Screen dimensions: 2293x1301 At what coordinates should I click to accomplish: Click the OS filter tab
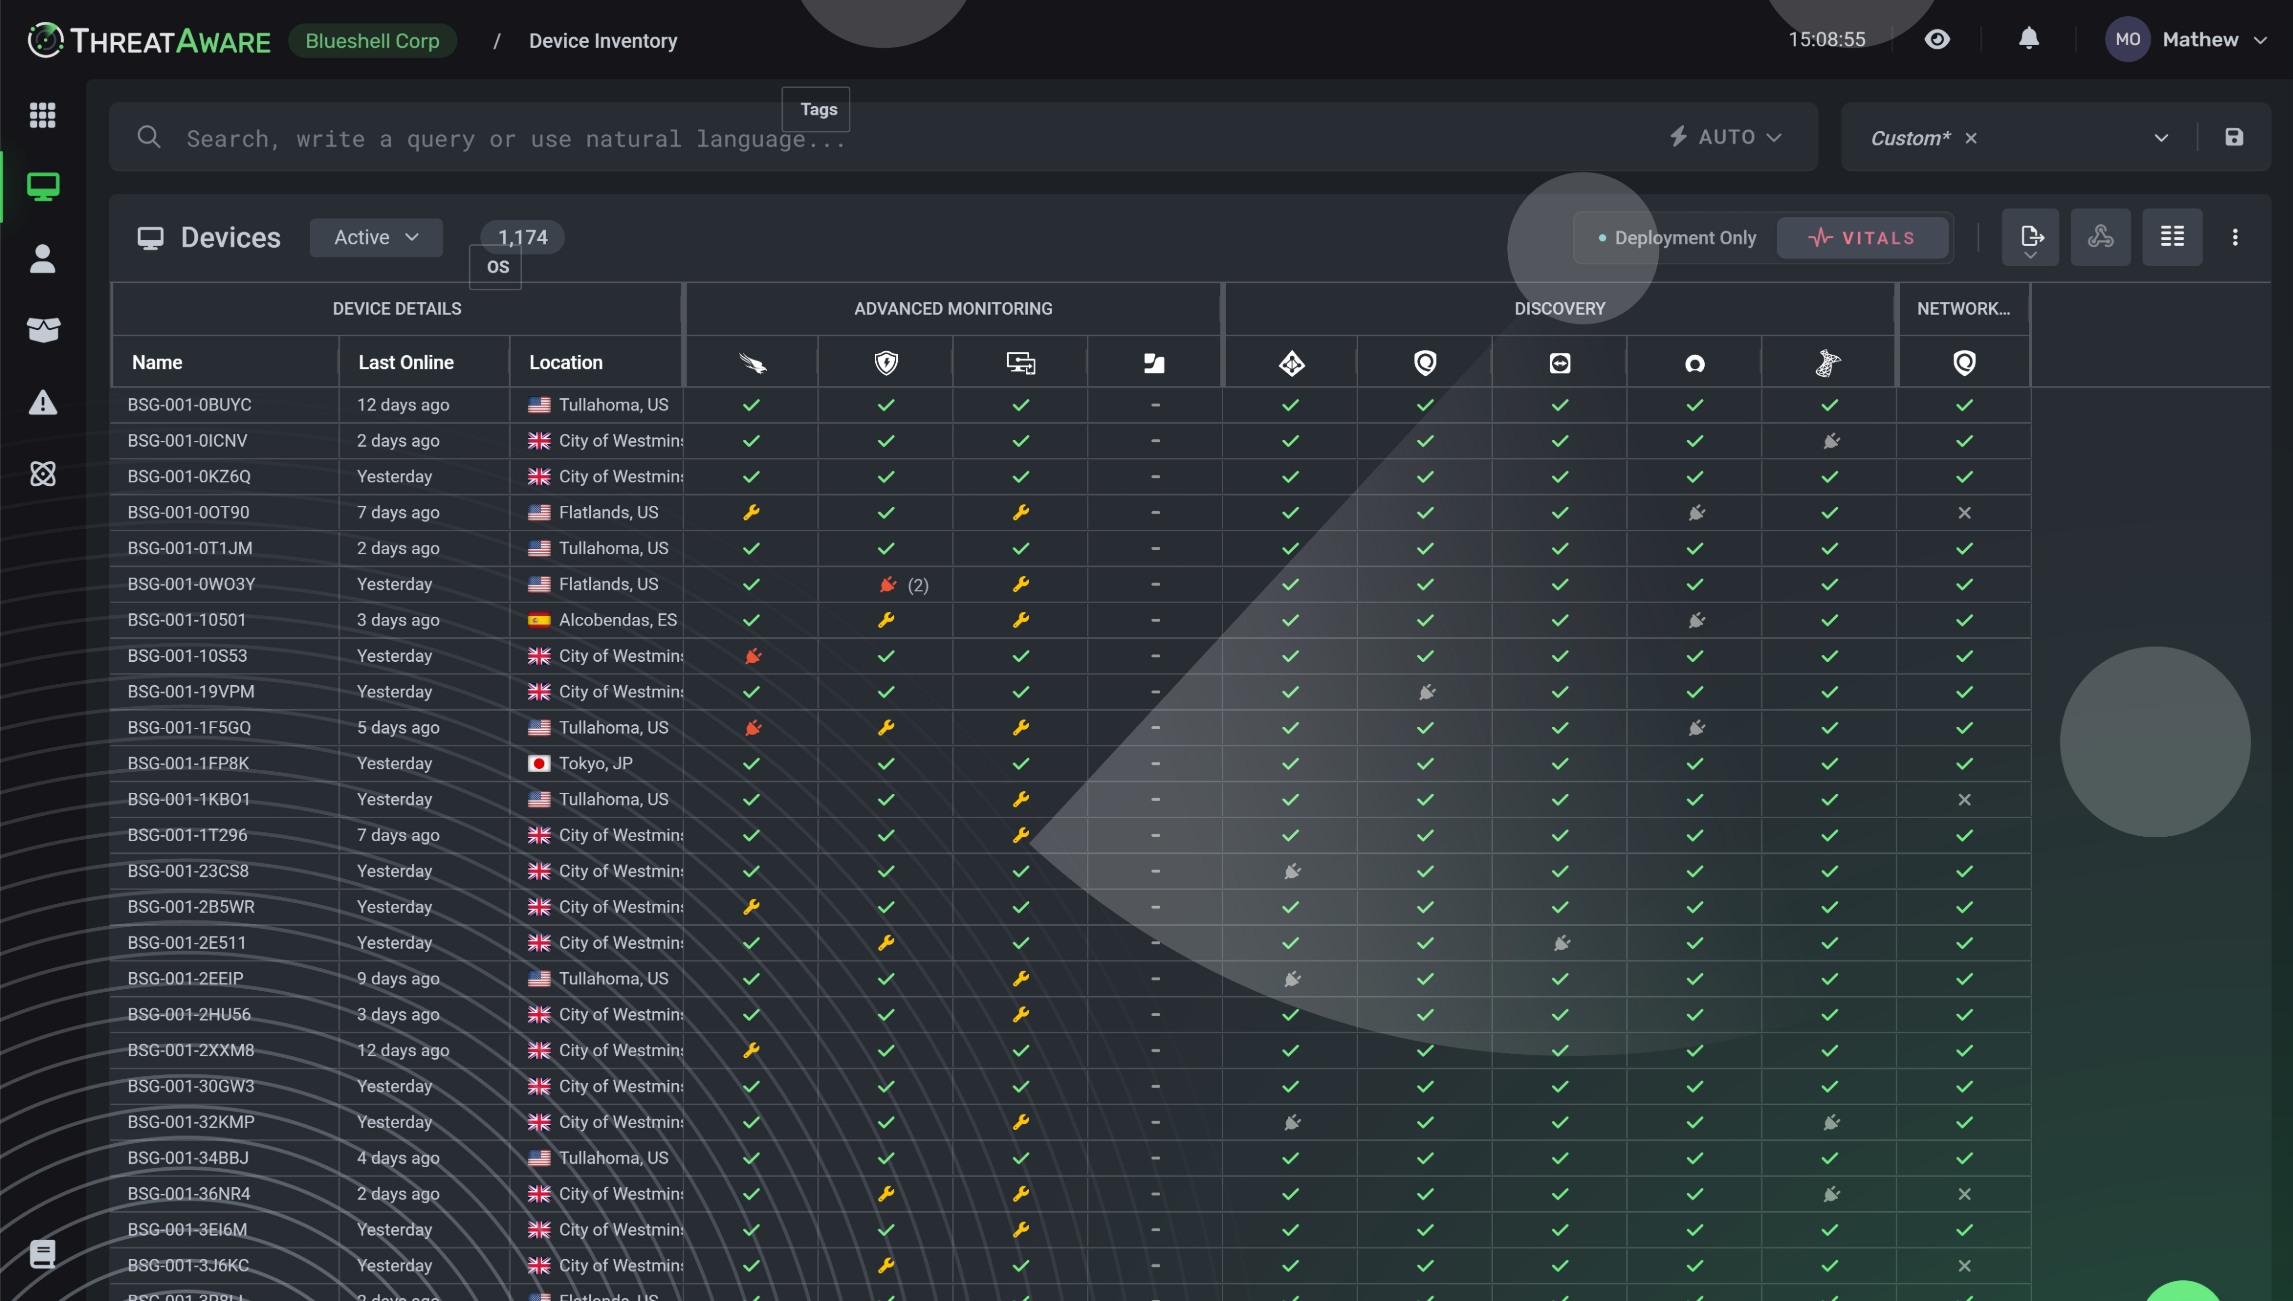pyautogui.click(x=496, y=267)
